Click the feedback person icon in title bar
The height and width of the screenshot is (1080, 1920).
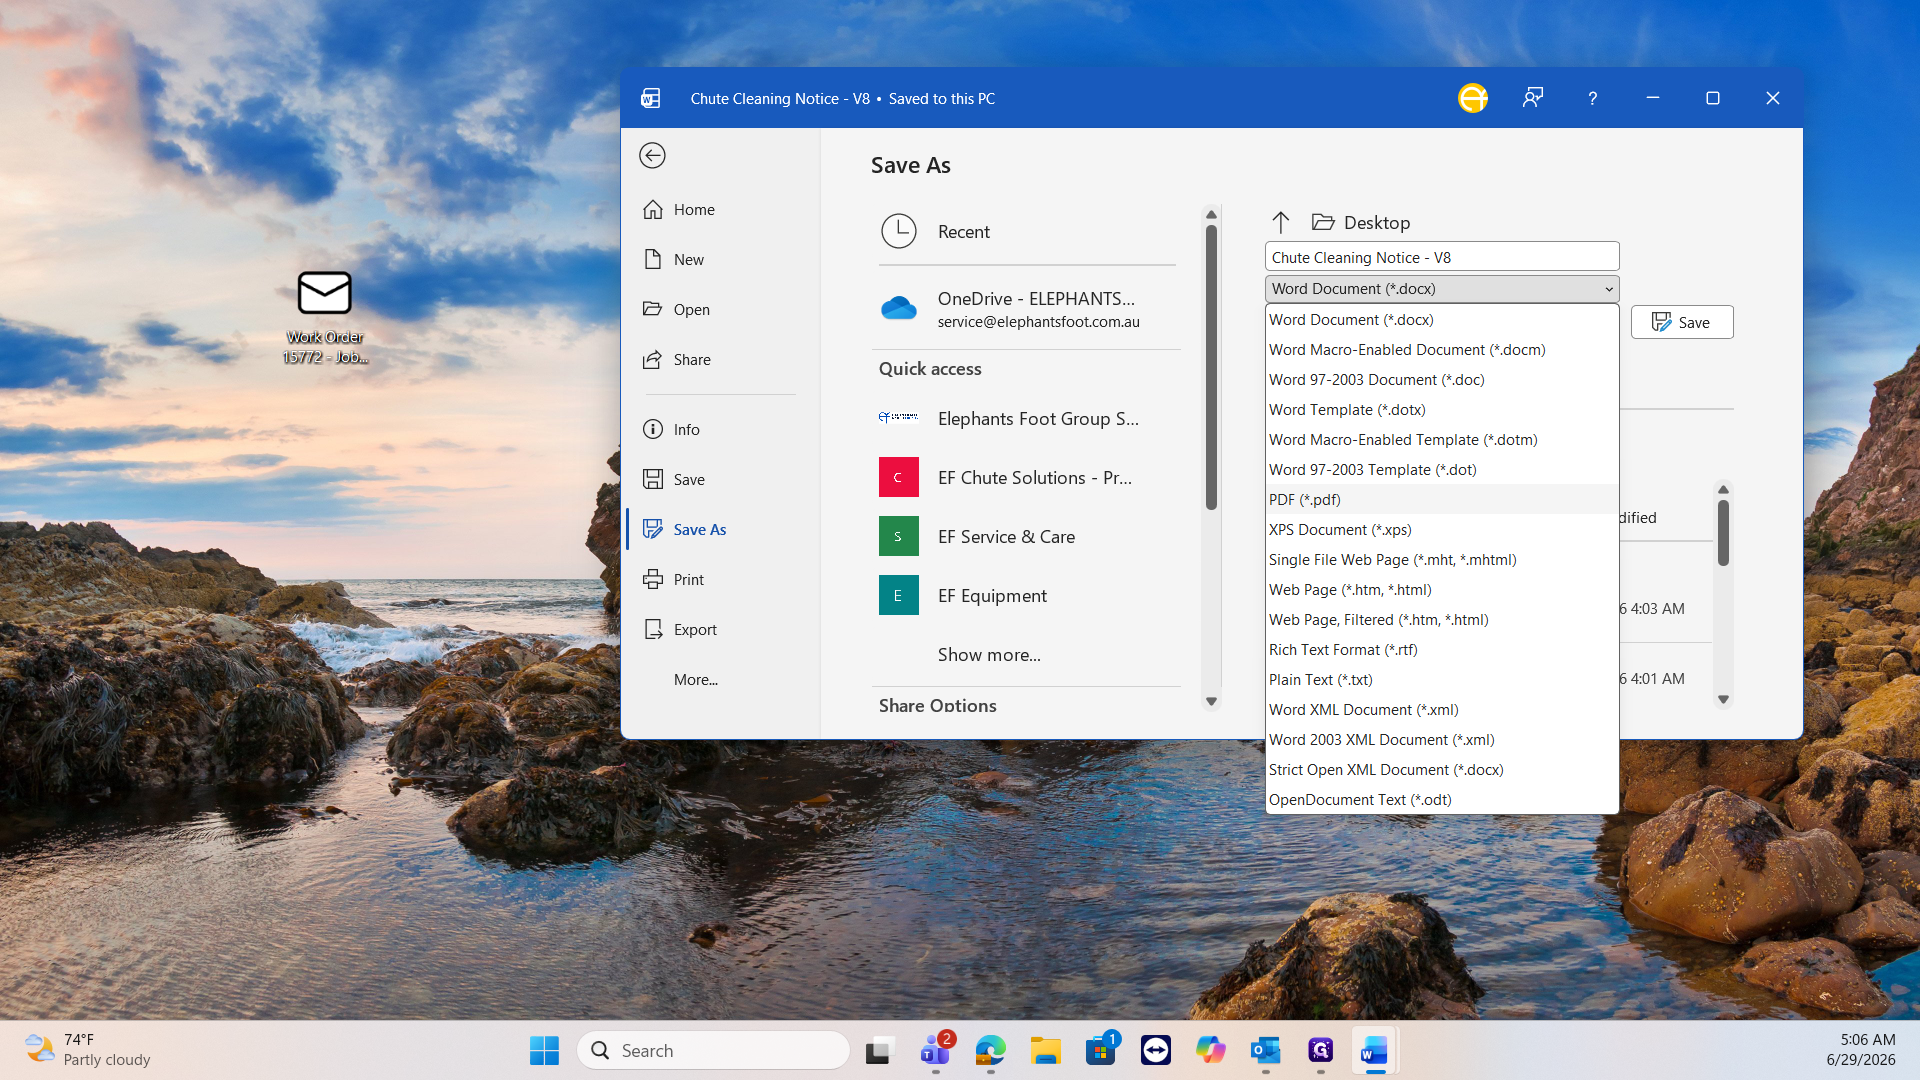pos(1532,98)
